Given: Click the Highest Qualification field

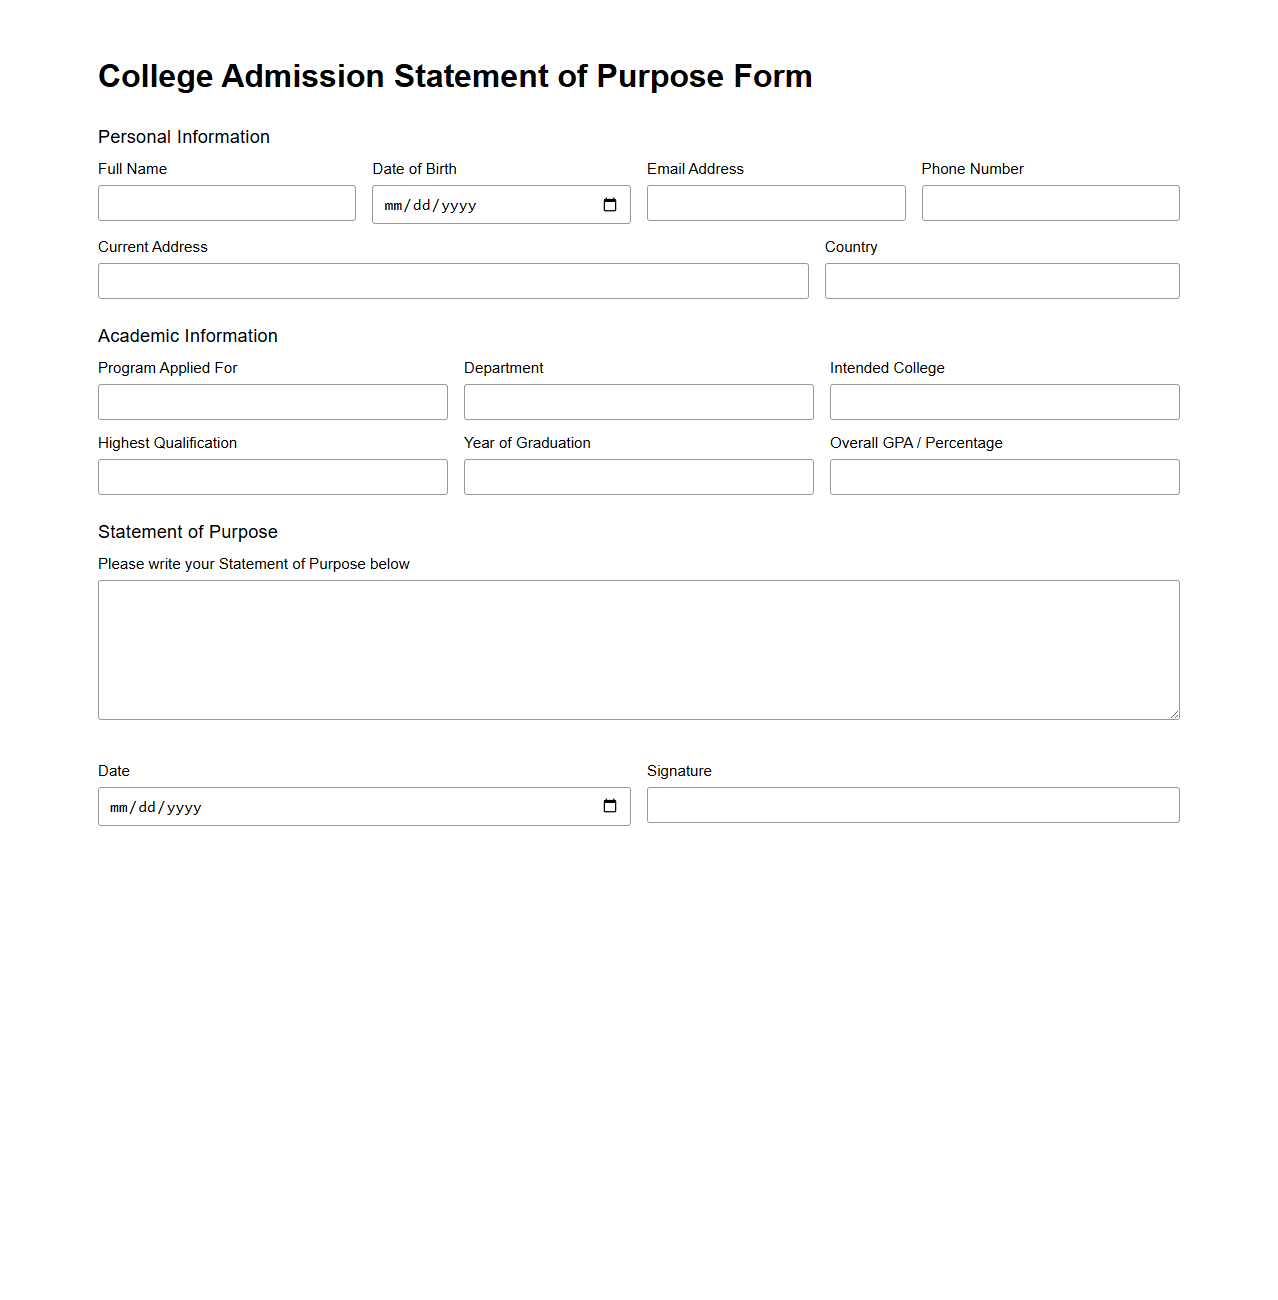Looking at the screenshot, I should 272,476.
